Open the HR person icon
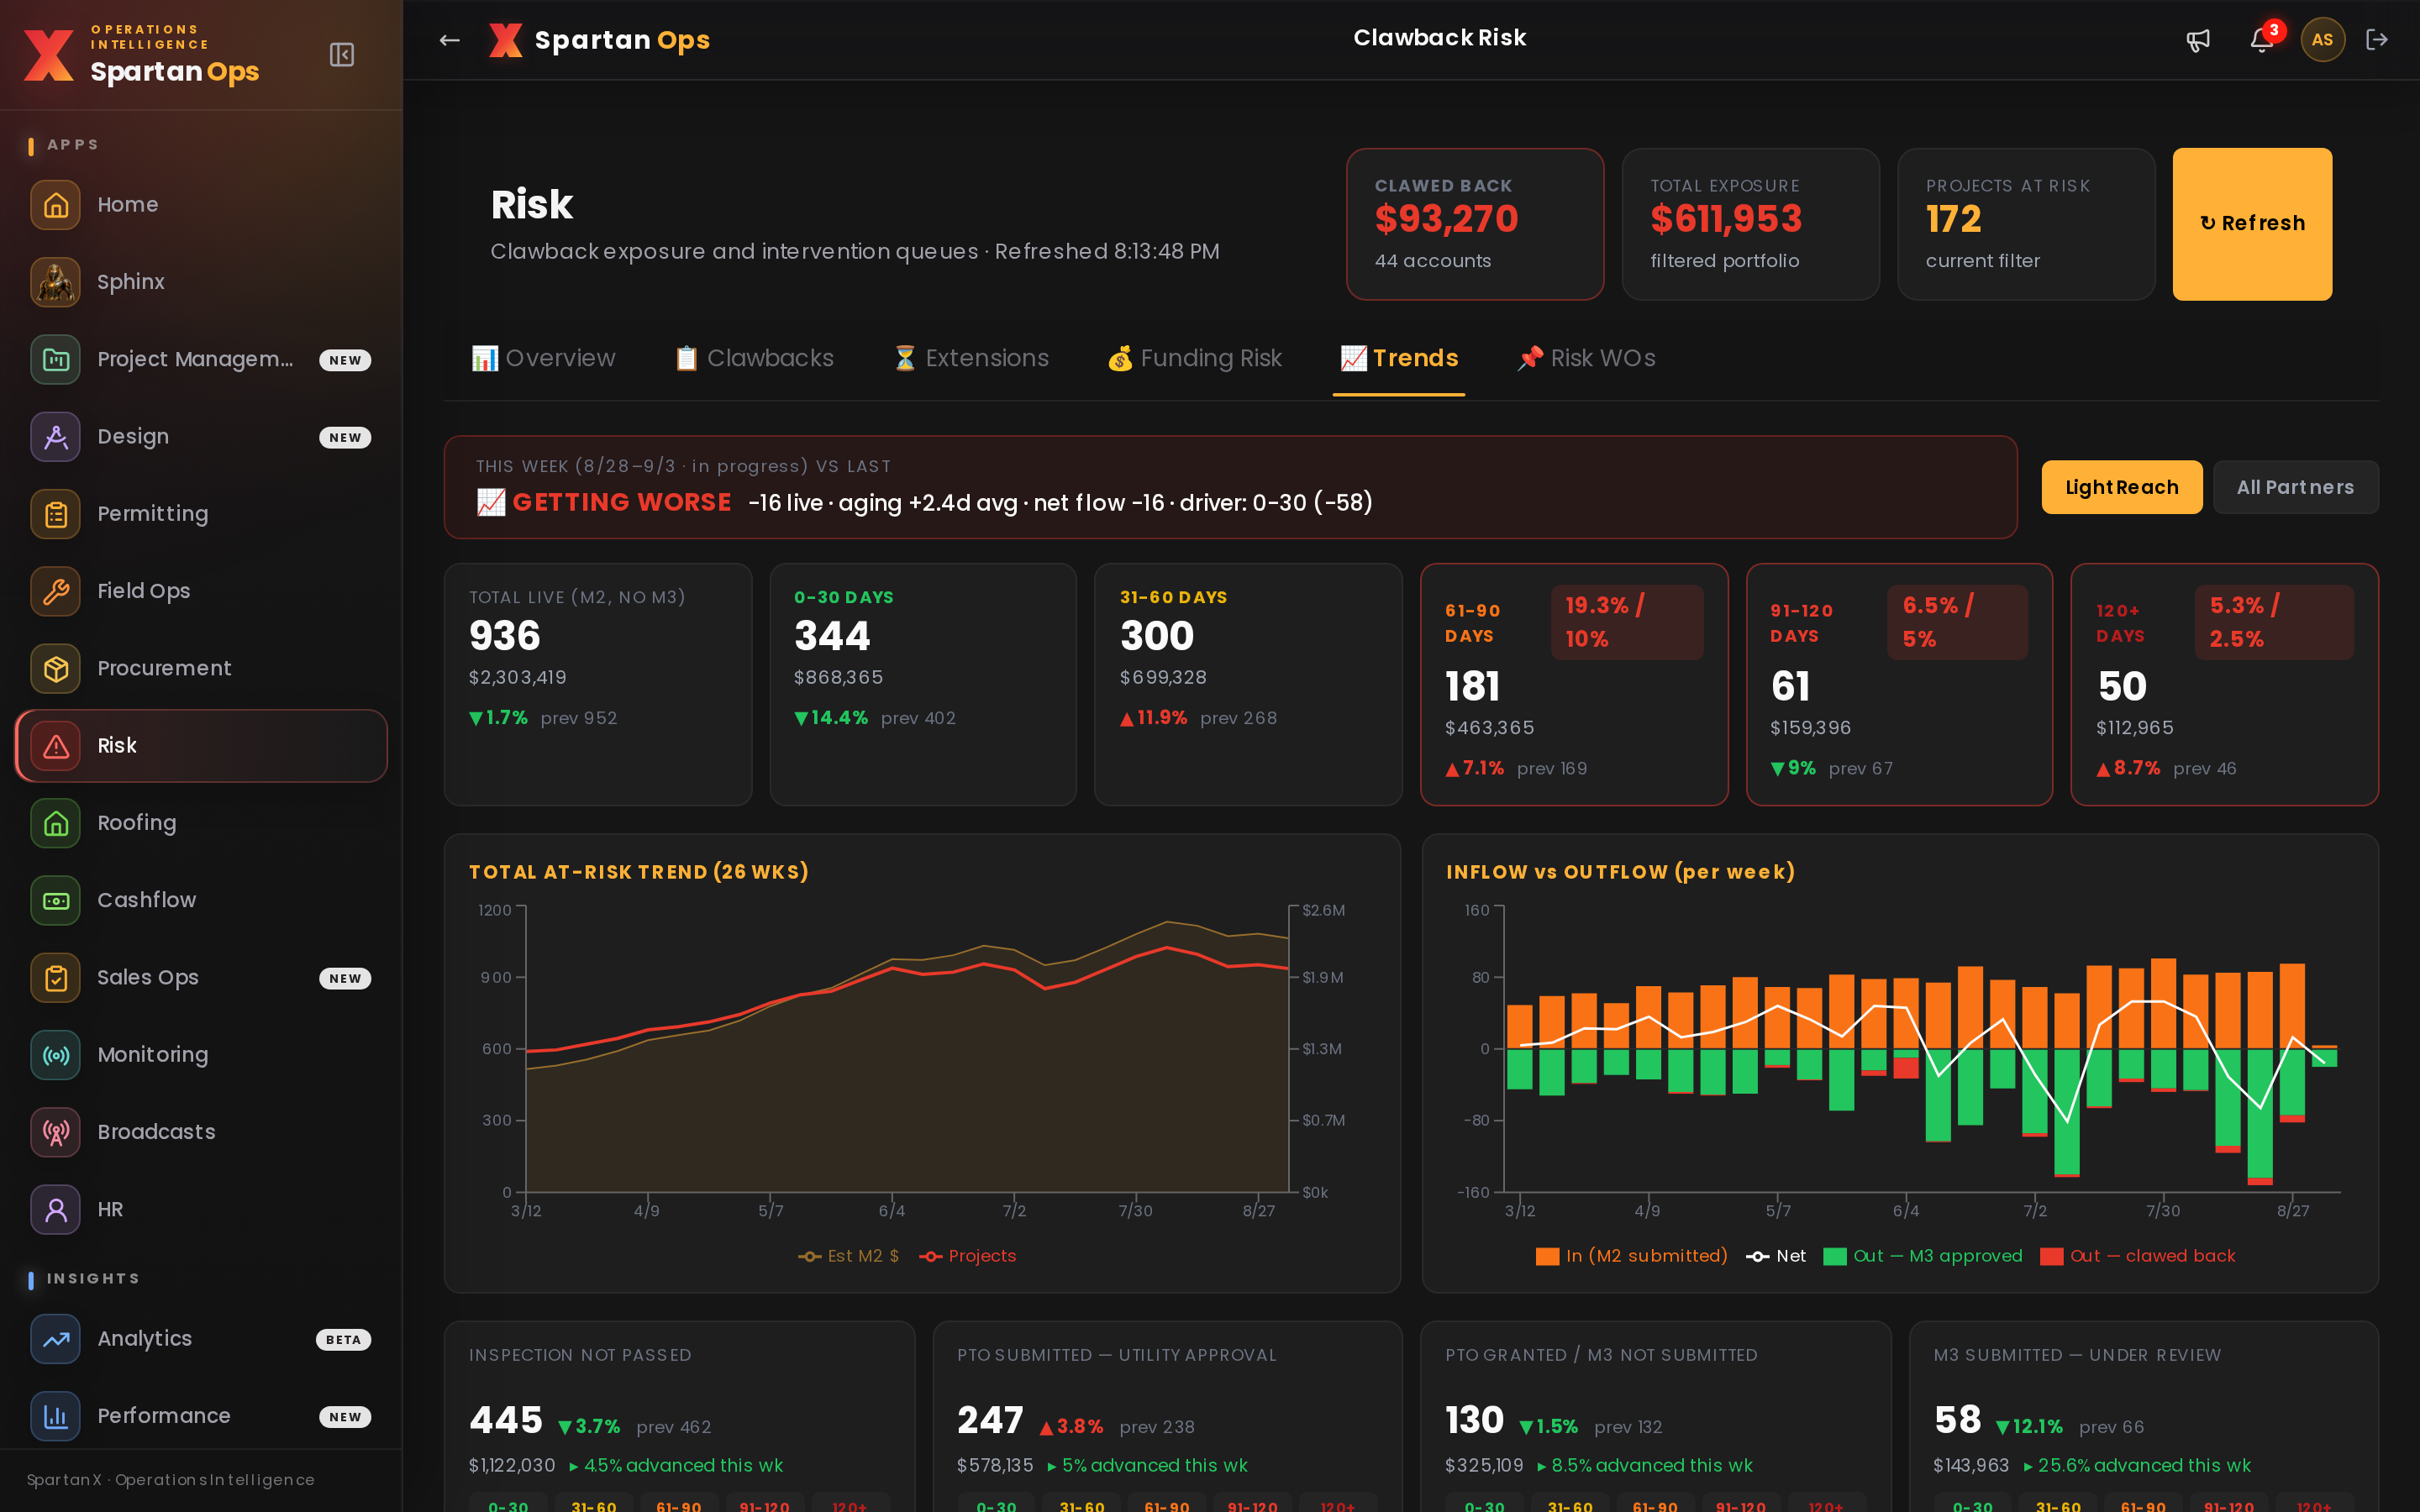 [56, 1209]
